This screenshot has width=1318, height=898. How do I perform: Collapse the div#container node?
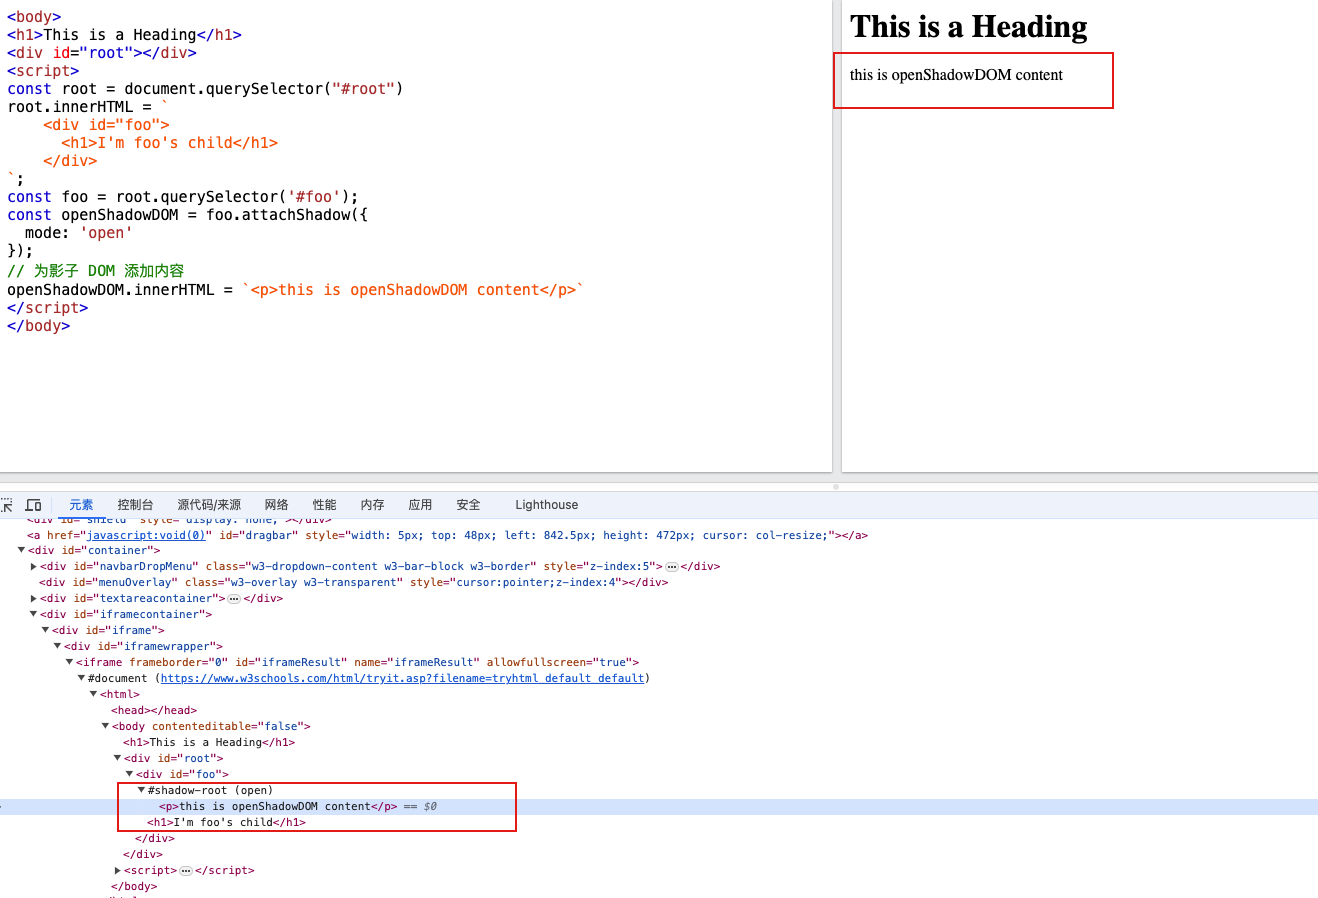coord(21,551)
